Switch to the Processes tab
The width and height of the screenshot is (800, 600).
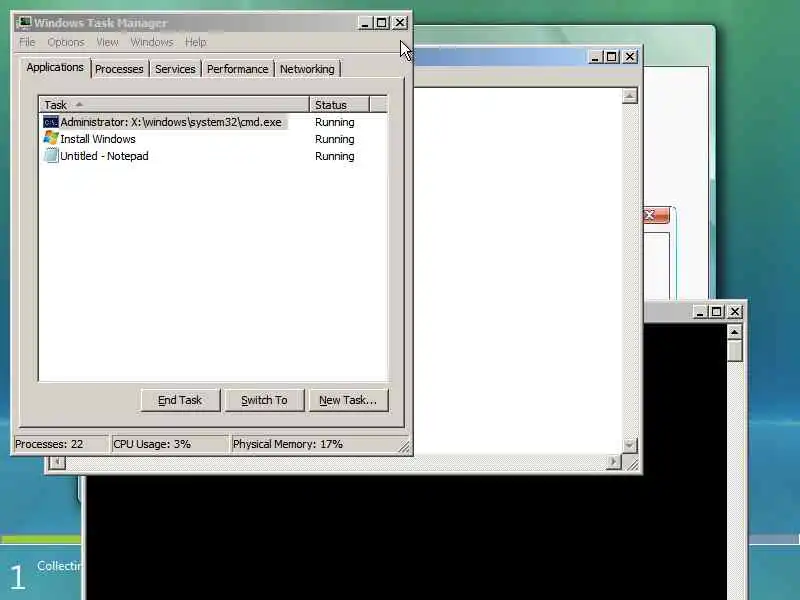[119, 69]
